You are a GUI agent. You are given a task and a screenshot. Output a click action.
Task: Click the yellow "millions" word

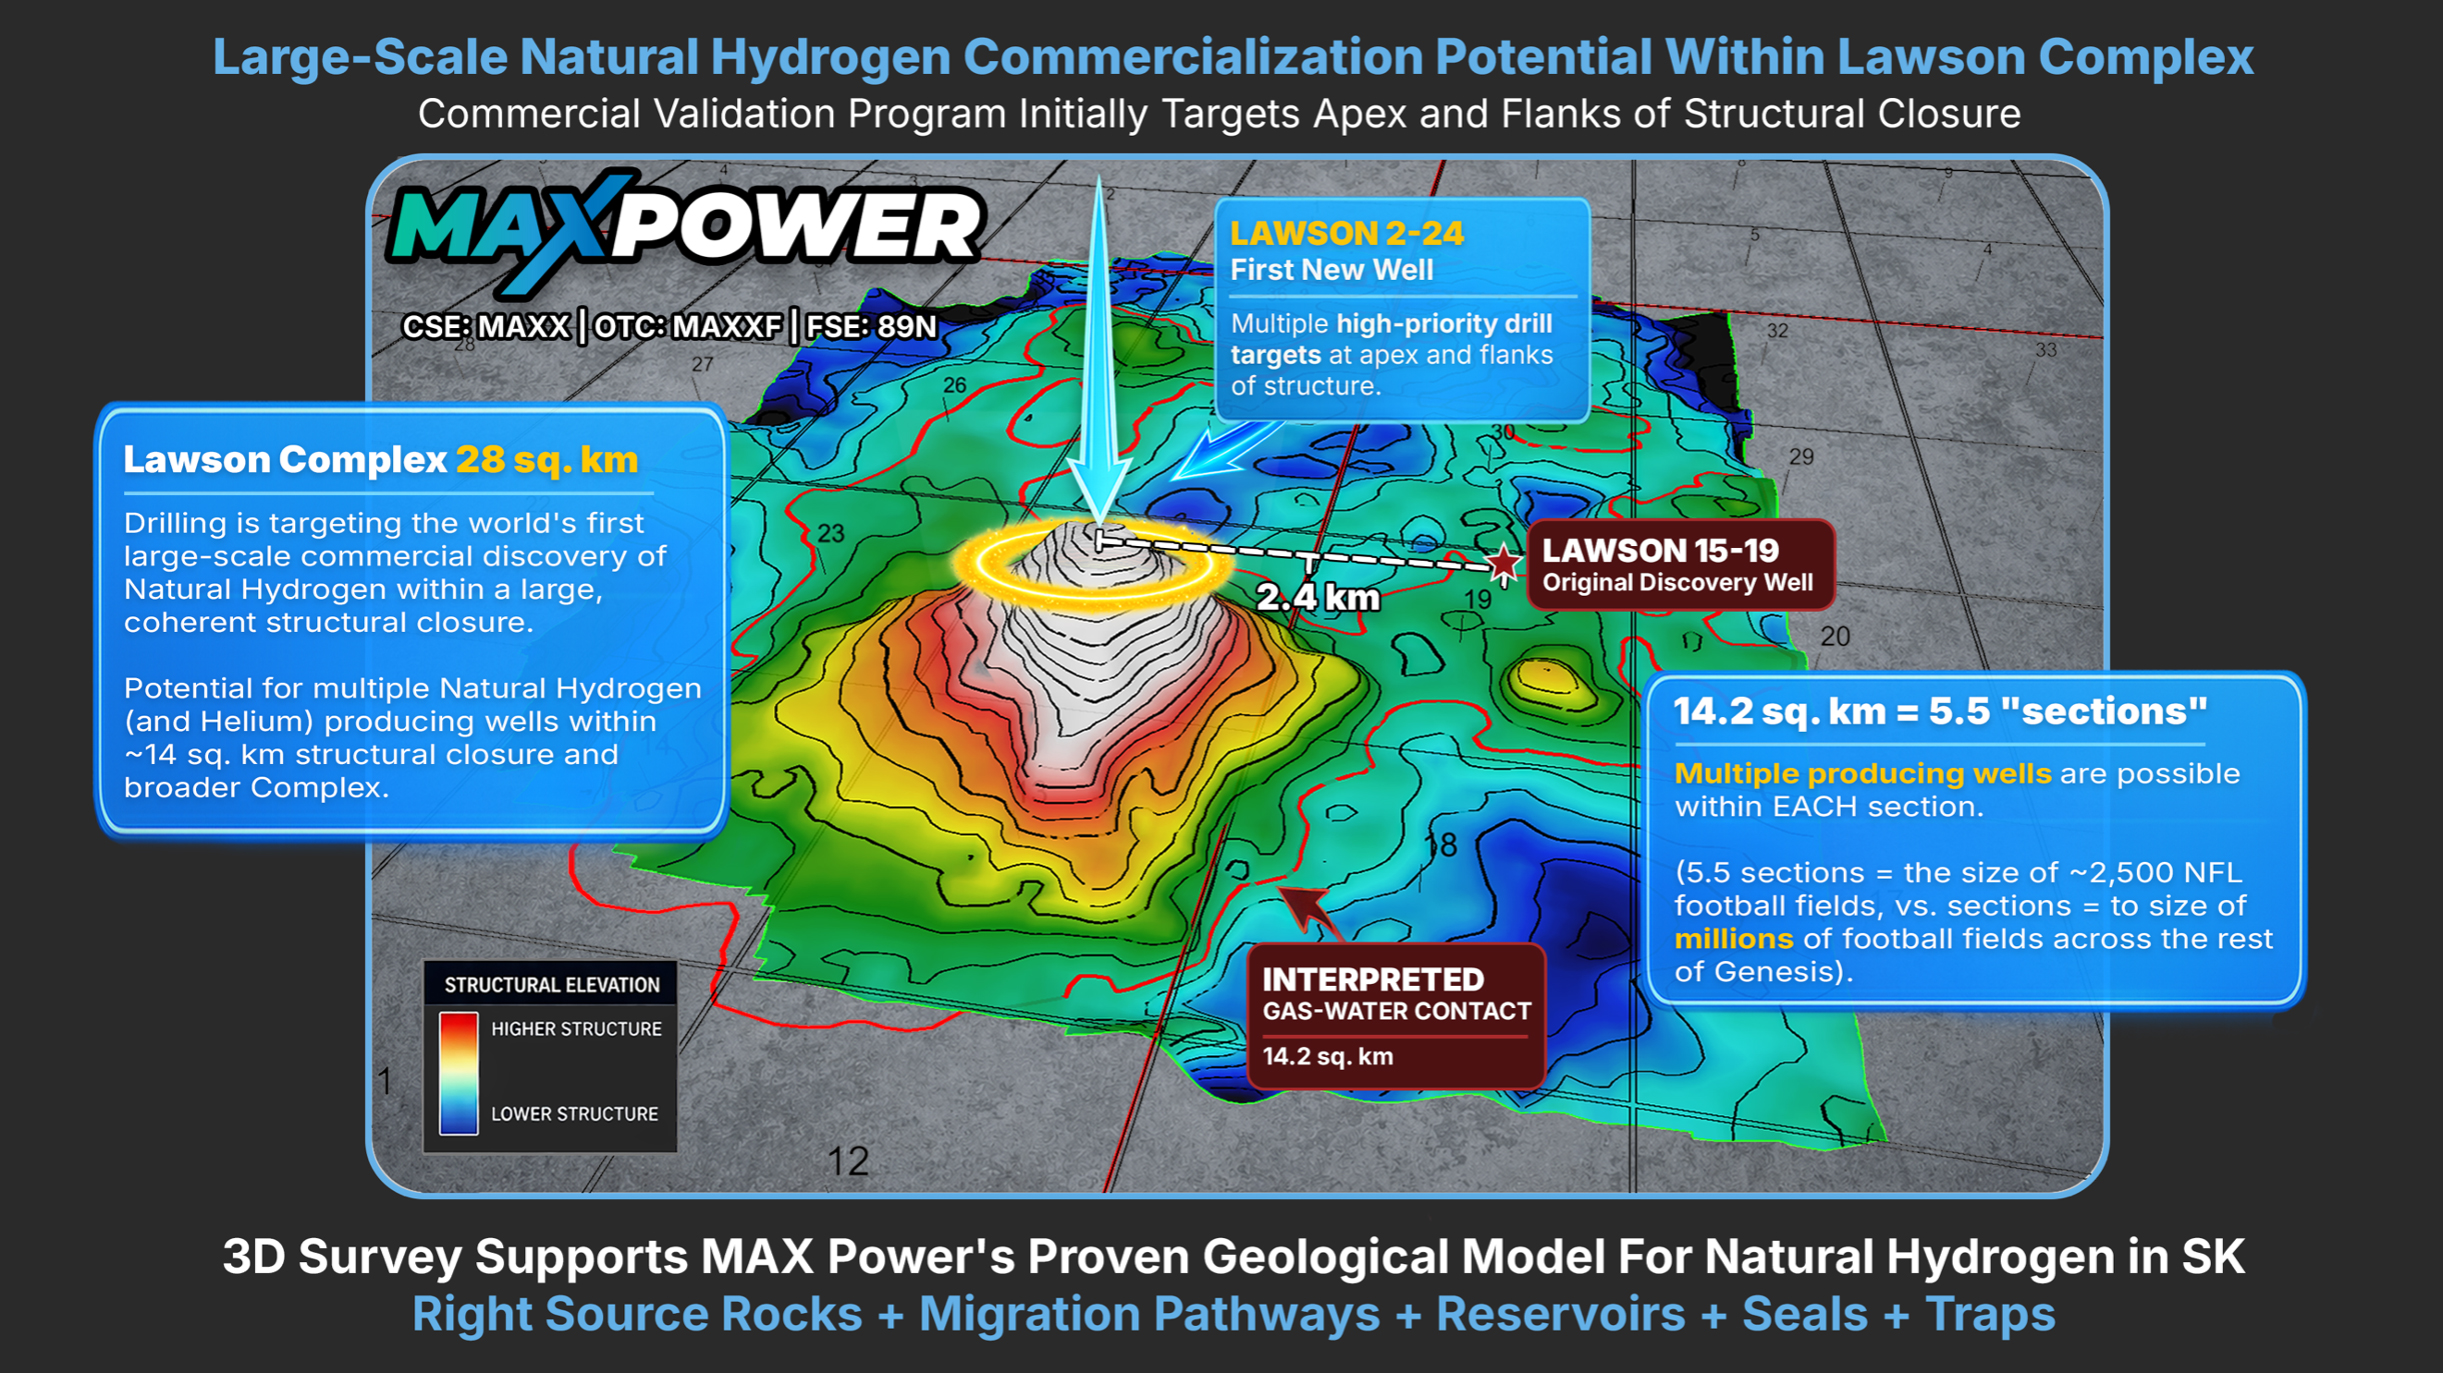click(x=1736, y=940)
